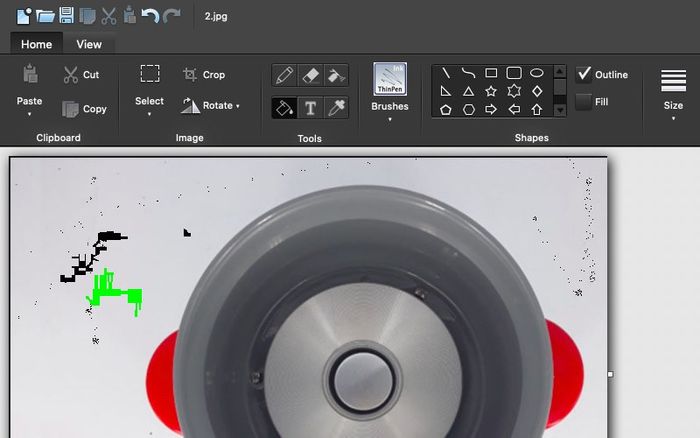Uncheck the Outline checkbox

(583, 74)
